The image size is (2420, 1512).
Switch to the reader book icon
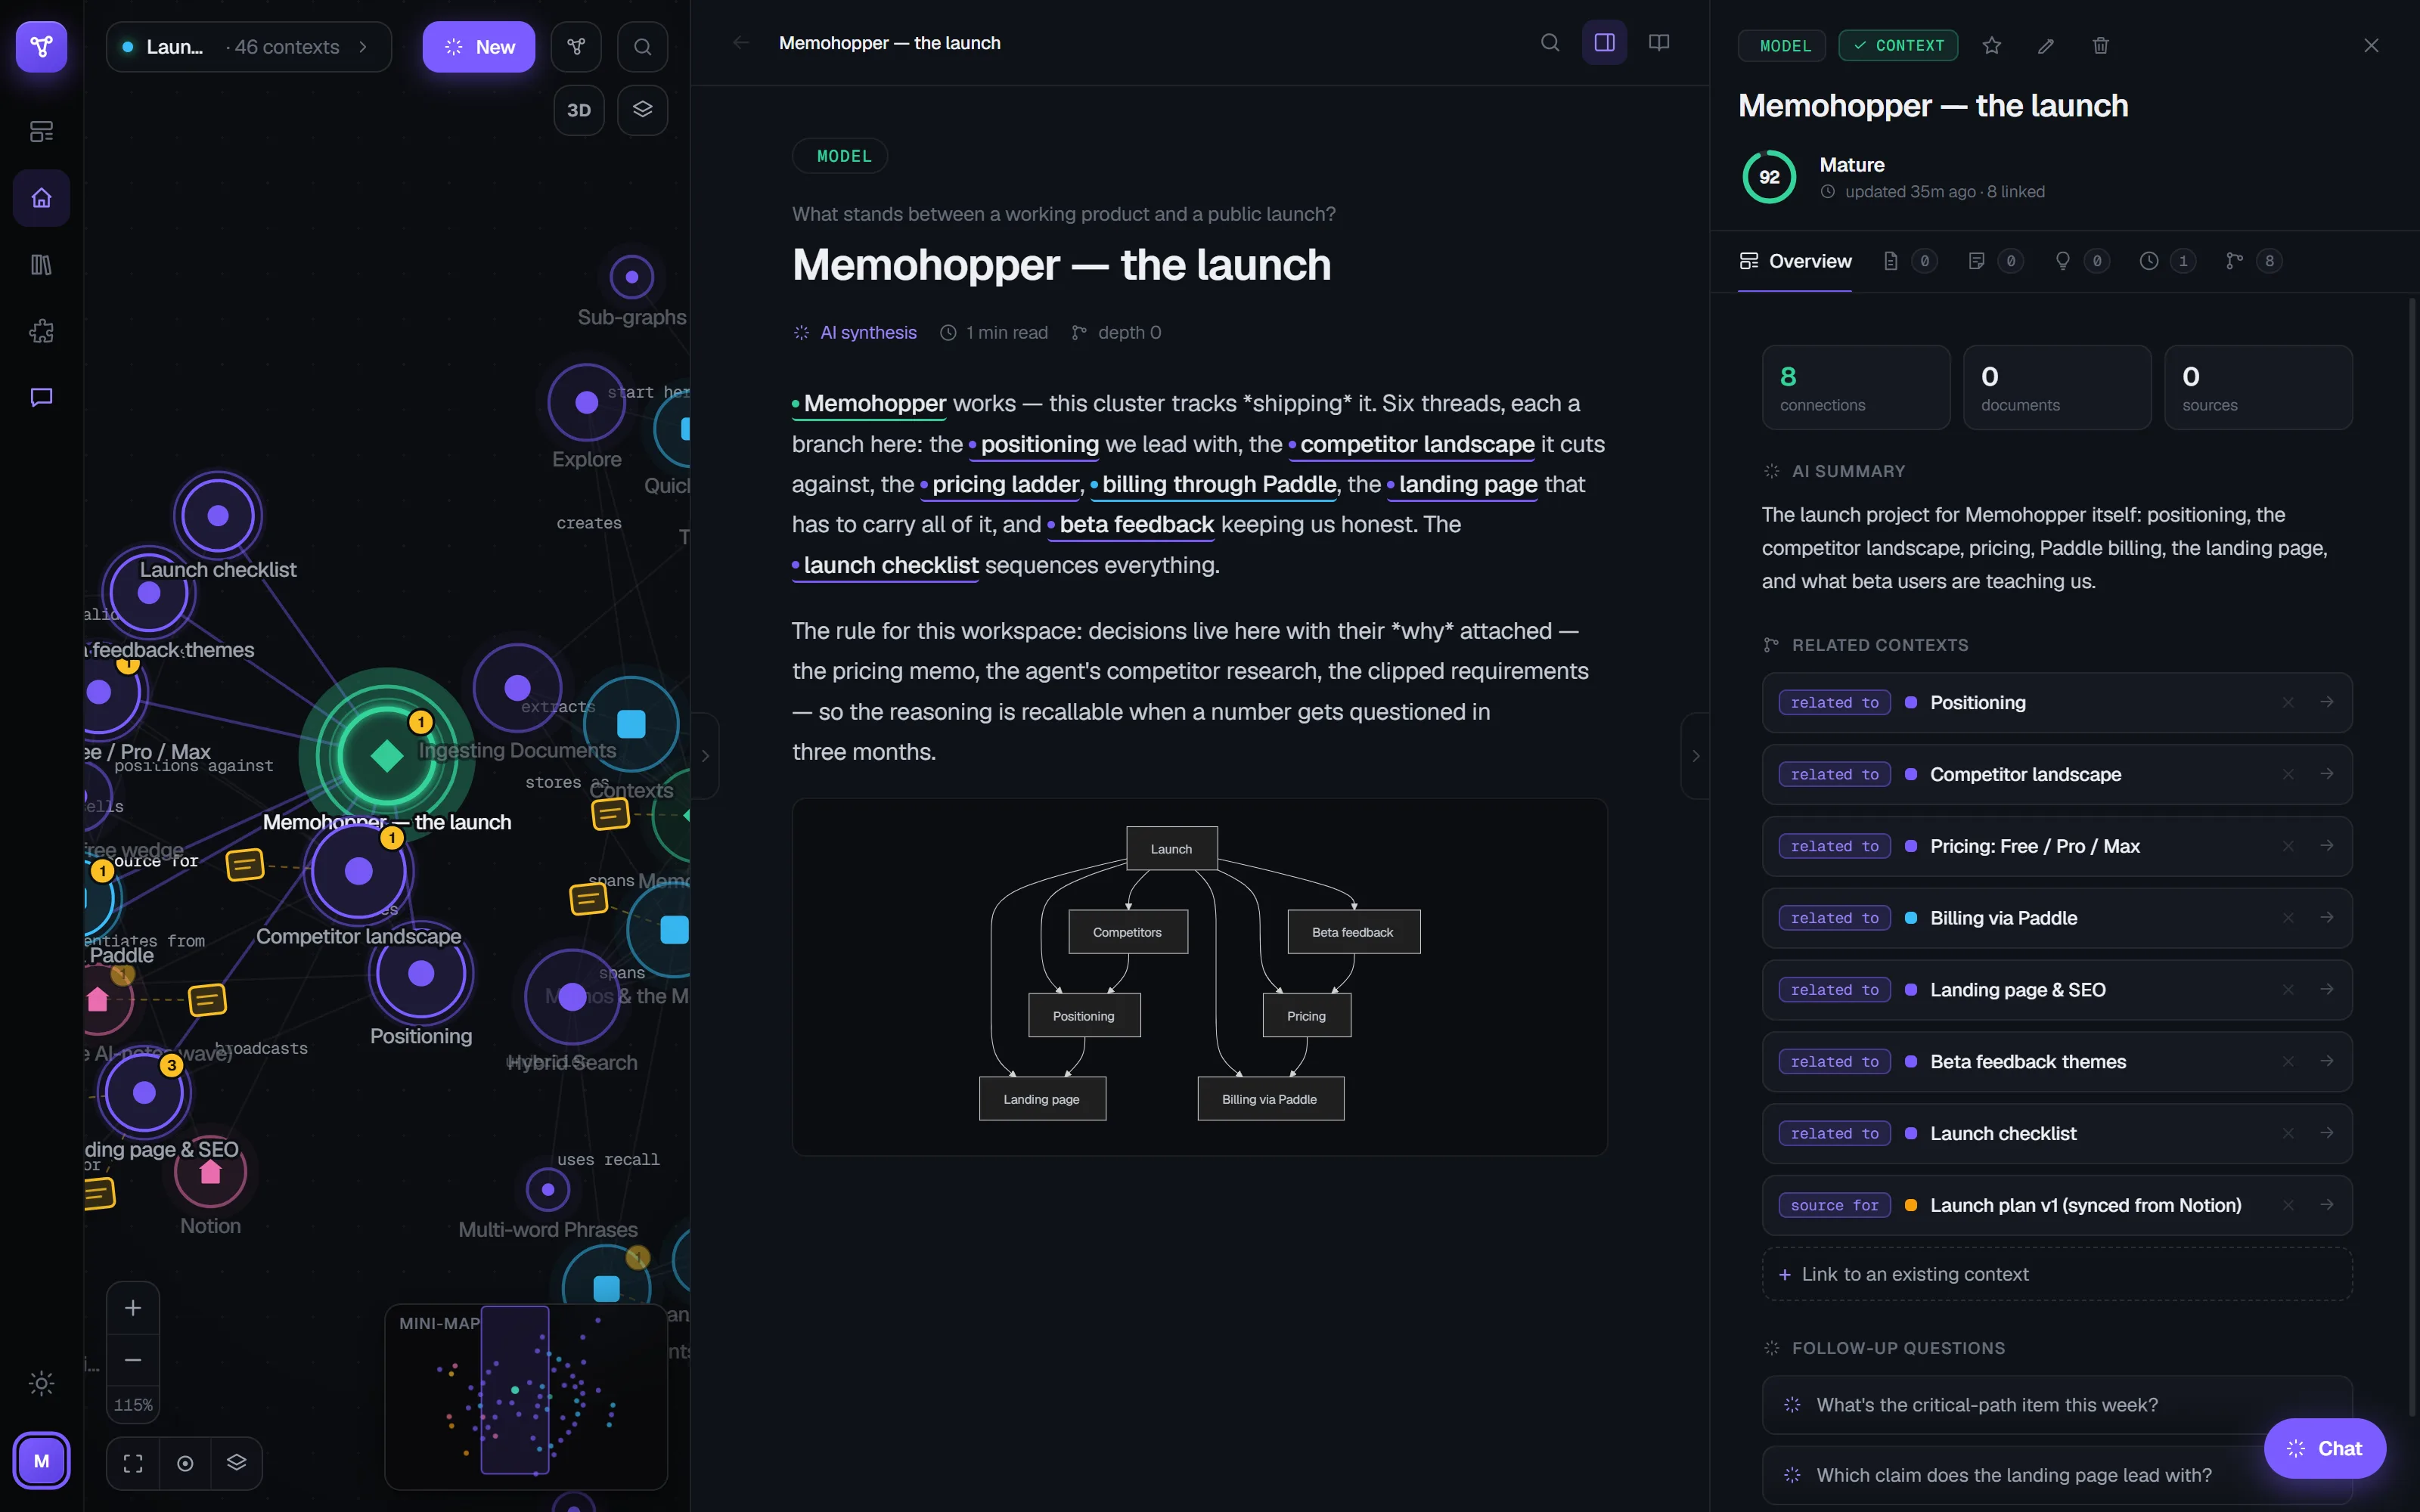point(1659,43)
